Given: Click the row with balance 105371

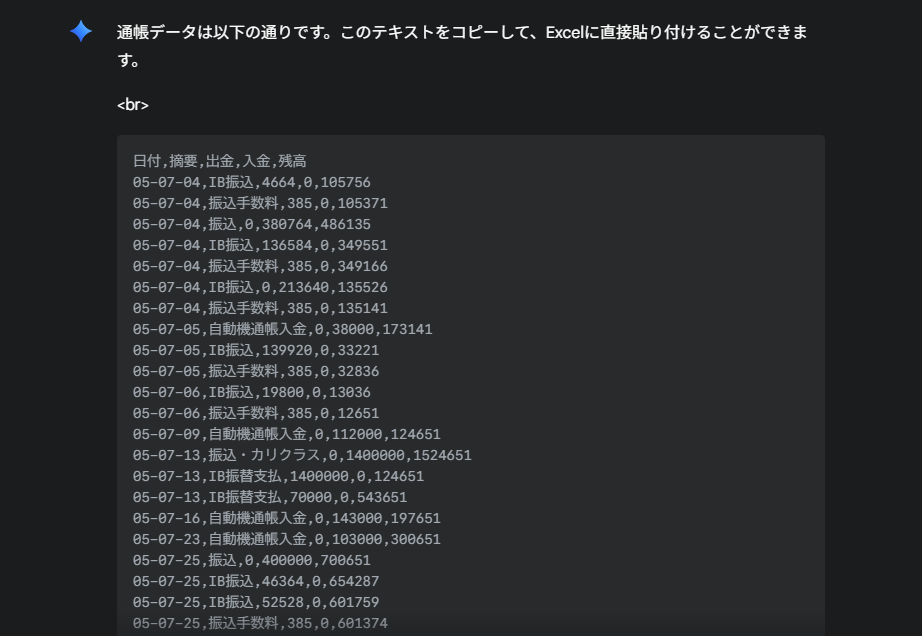Looking at the screenshot, I should (260, 203).
